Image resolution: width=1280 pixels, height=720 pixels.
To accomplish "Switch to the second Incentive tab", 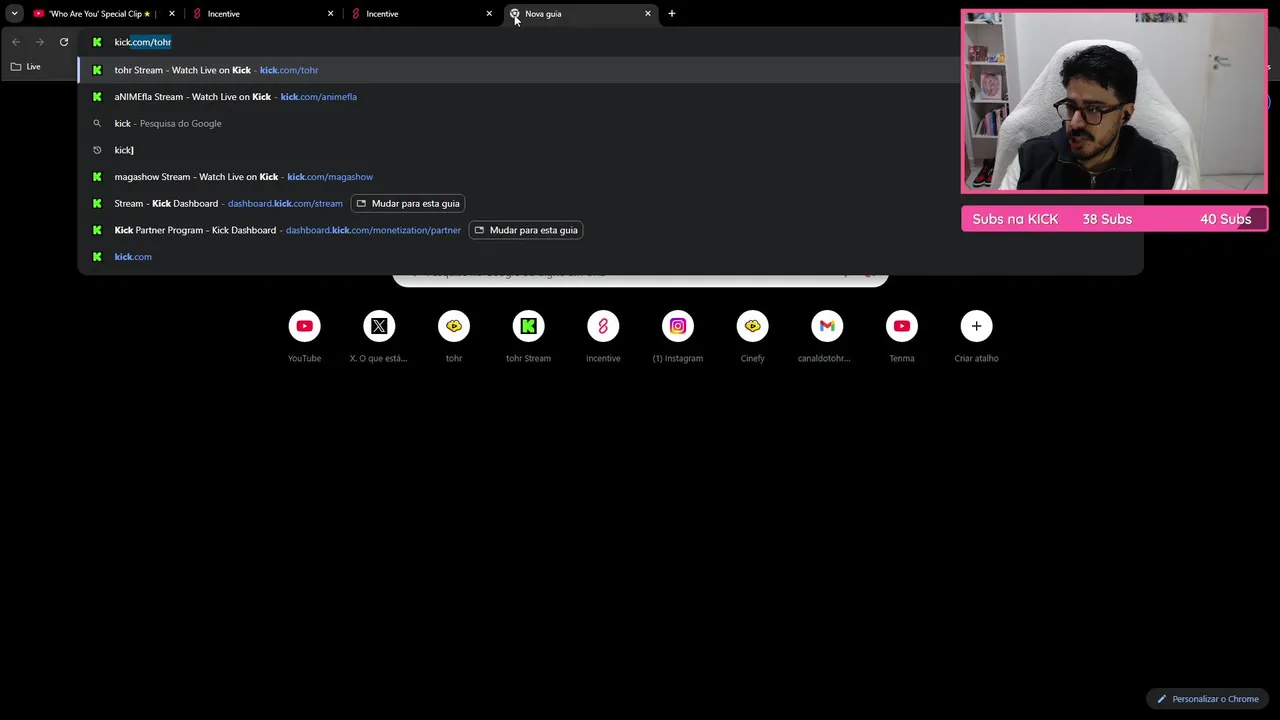I will [x=420, y=14].
